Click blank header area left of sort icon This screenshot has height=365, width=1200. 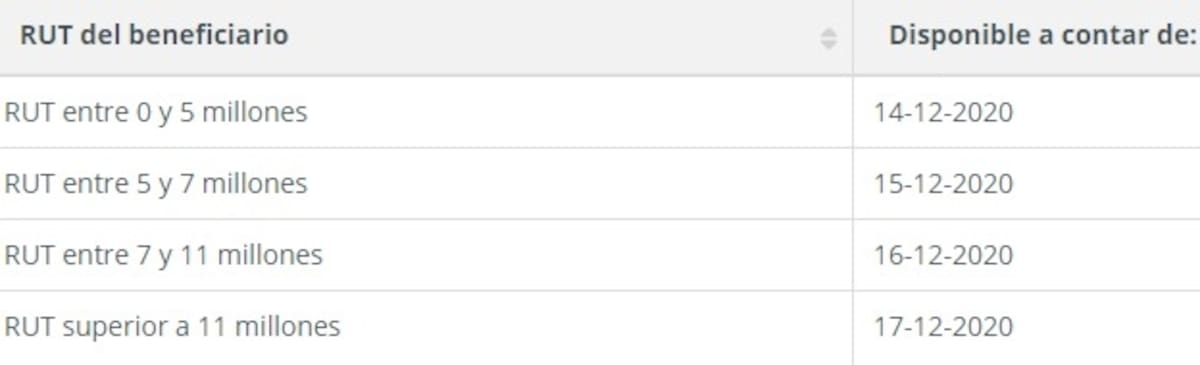(550, 37)
